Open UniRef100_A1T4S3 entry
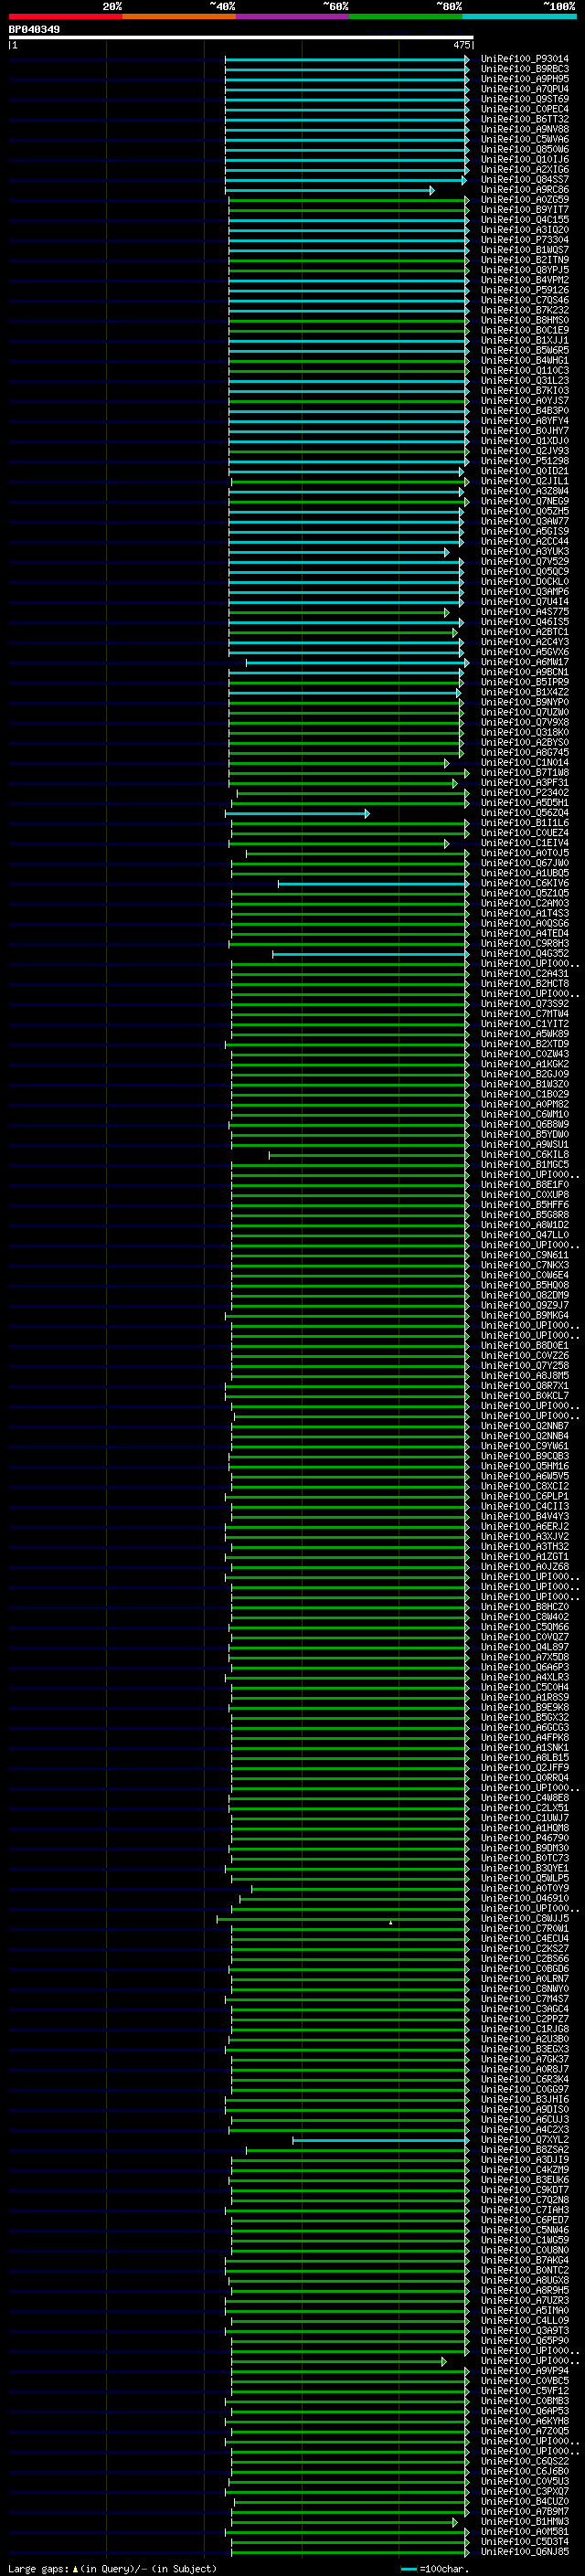Screen dimensions: 585x2576 524,913
